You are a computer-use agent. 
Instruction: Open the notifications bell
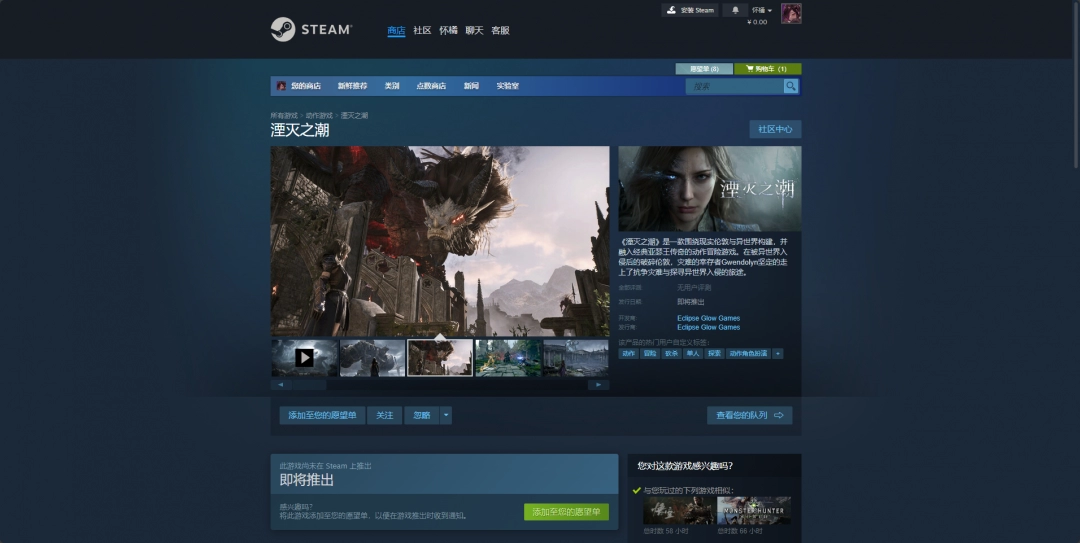736,10
